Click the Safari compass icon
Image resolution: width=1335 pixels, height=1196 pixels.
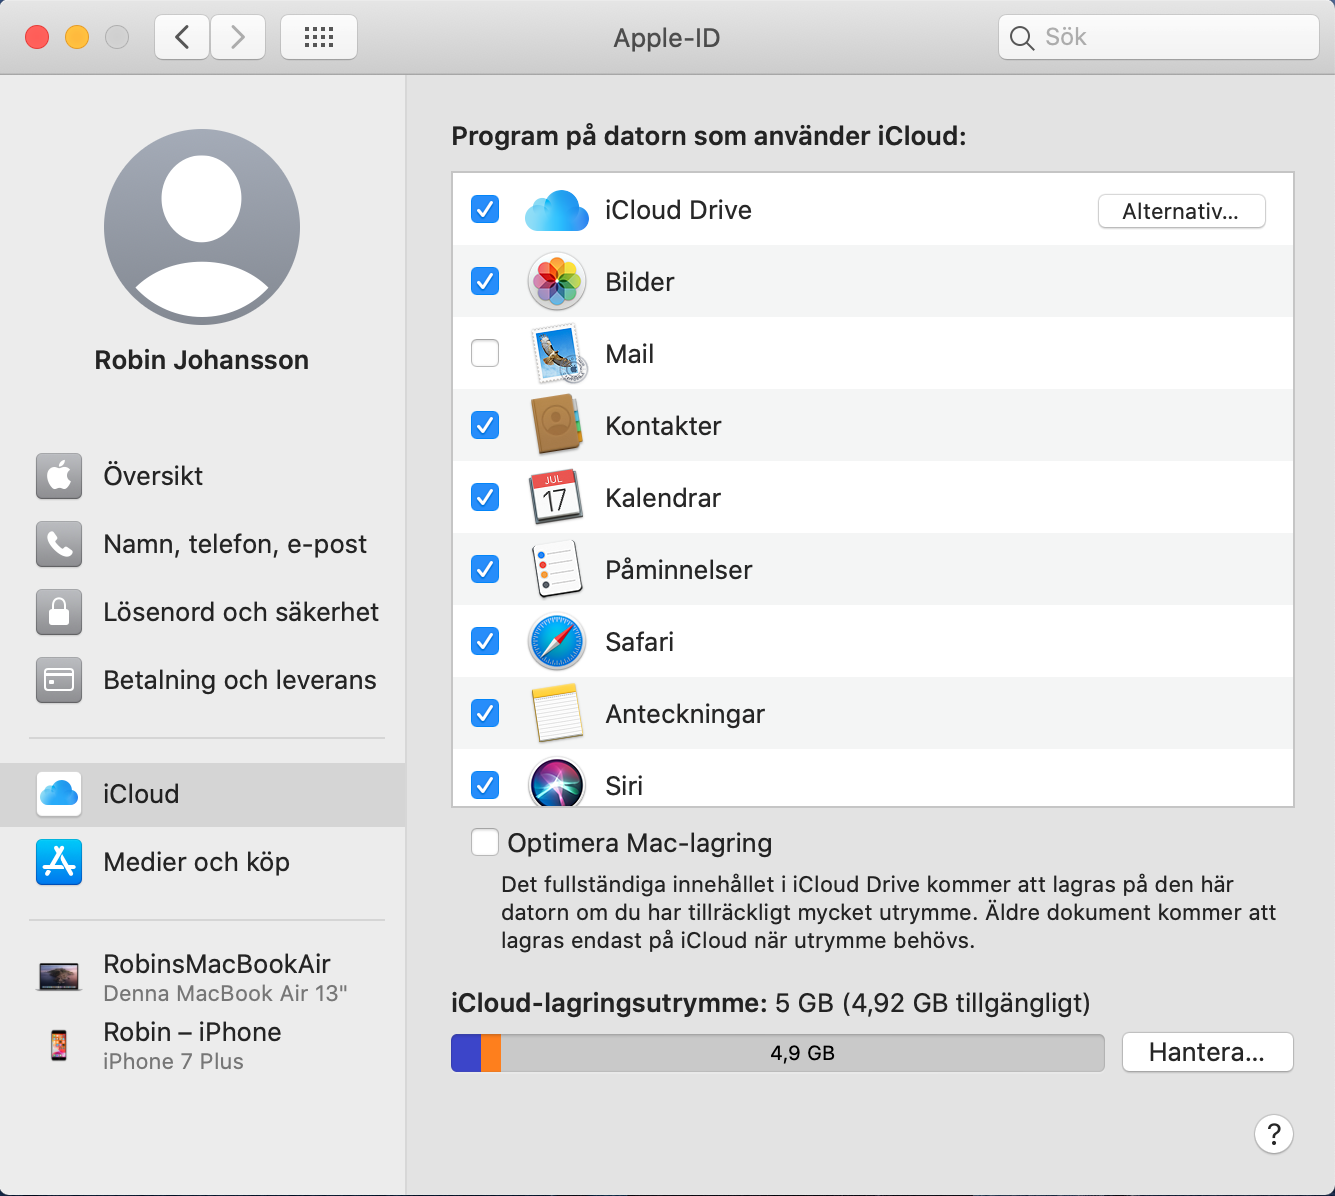(557, 642)
